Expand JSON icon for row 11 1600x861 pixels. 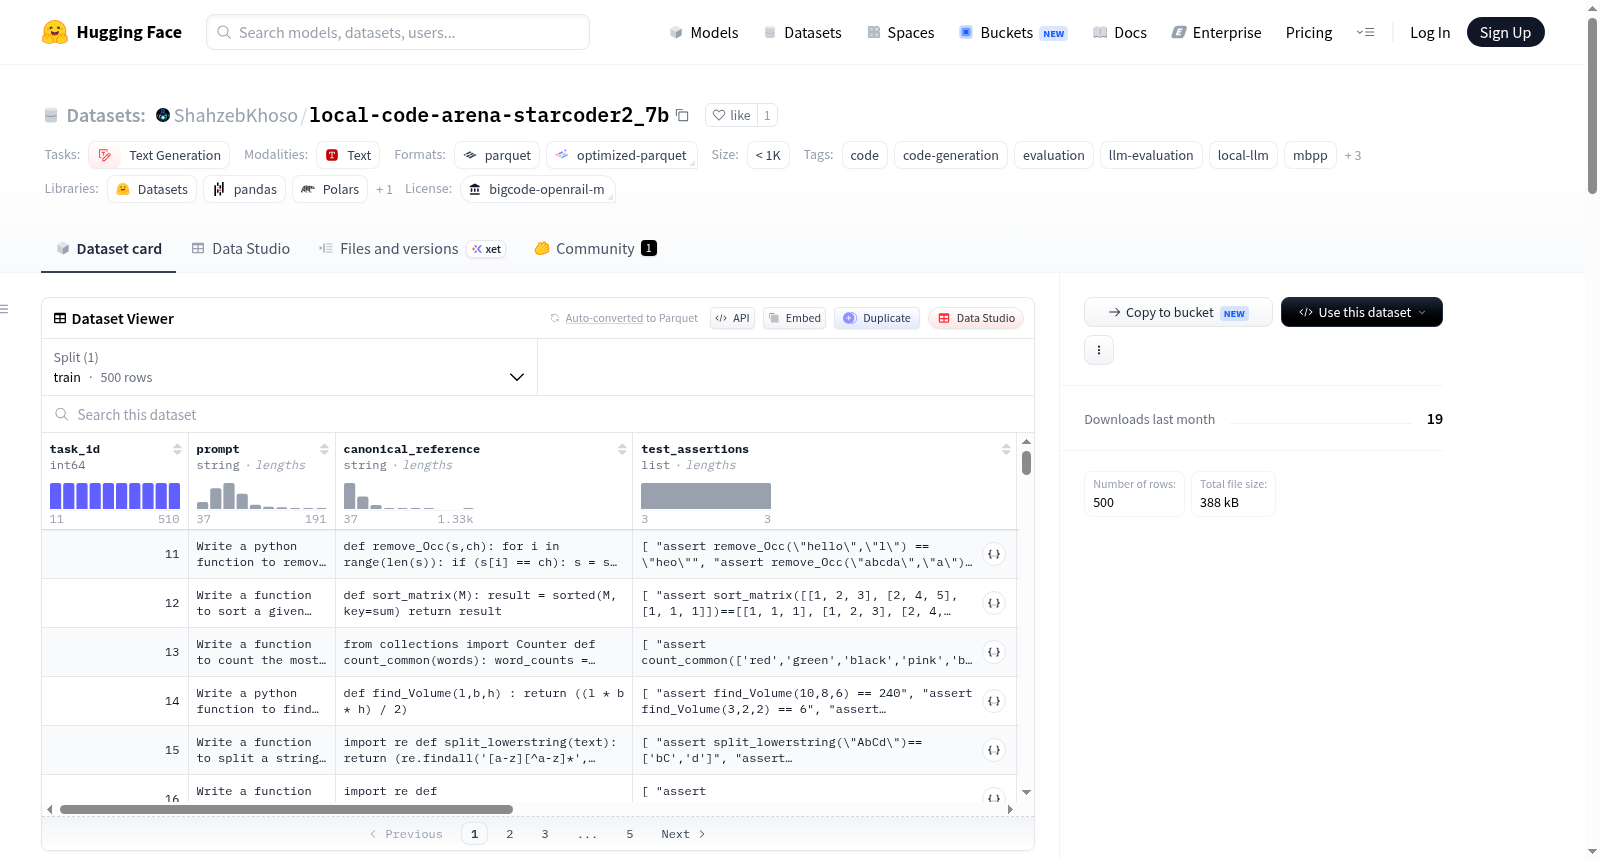click(994, 554)
